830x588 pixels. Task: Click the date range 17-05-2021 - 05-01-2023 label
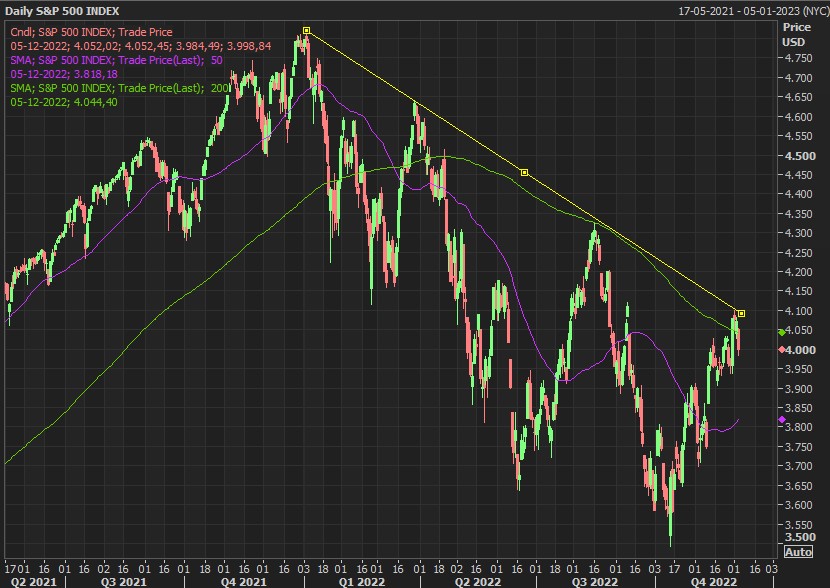point(754,11)
